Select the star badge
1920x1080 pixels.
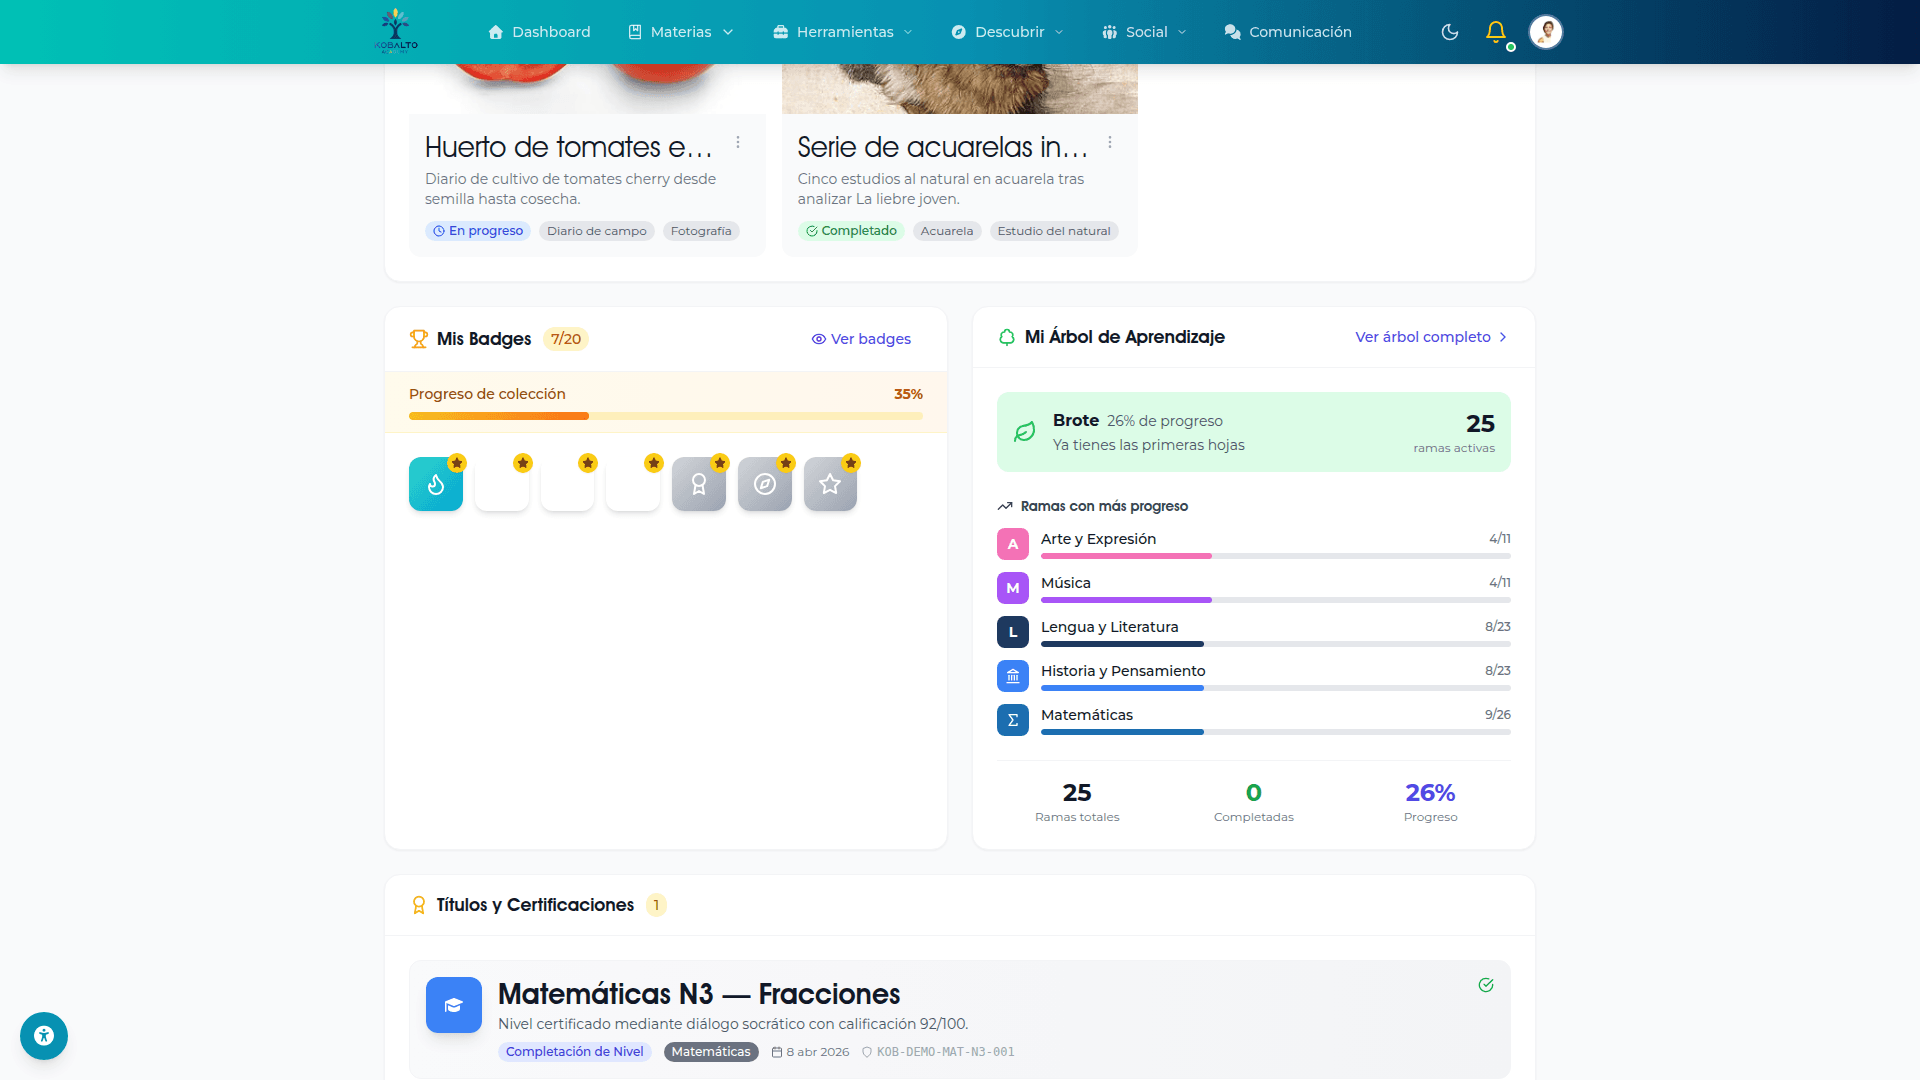tap(830, 484)
